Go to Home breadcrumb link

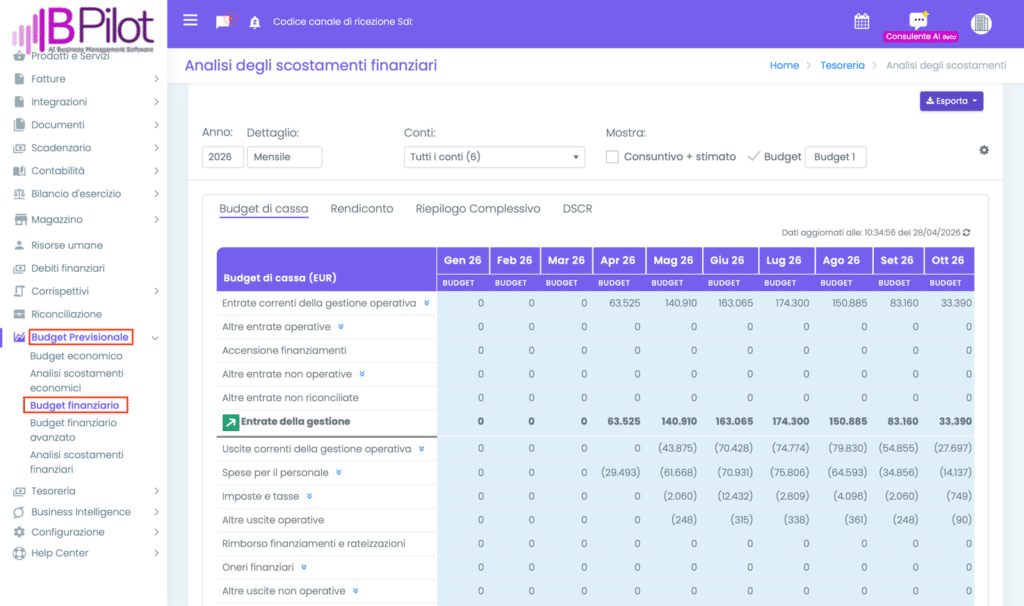[784, 65]
